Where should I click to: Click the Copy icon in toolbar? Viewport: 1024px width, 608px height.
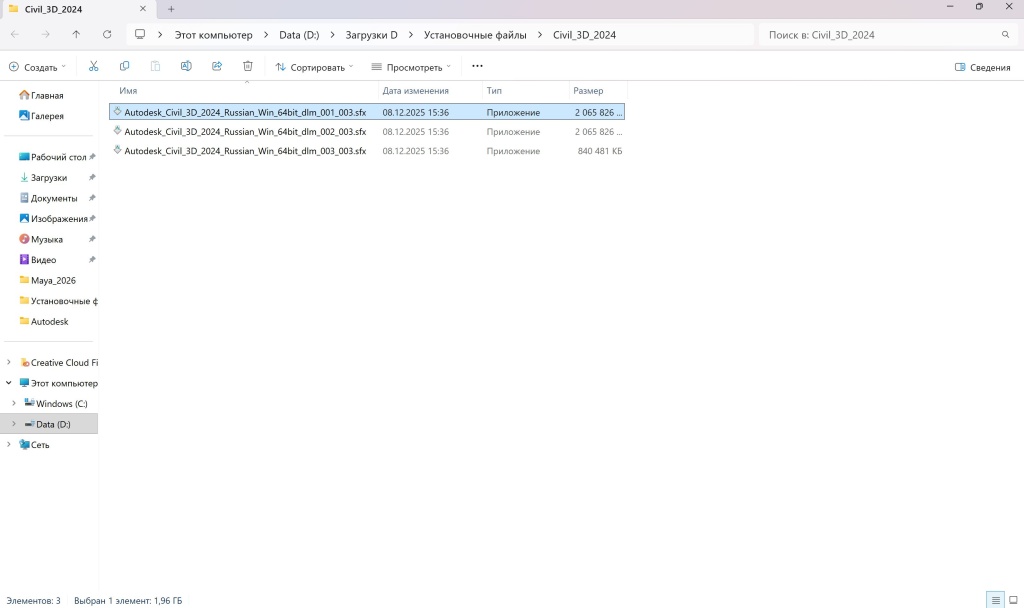[x=124, y=67]
